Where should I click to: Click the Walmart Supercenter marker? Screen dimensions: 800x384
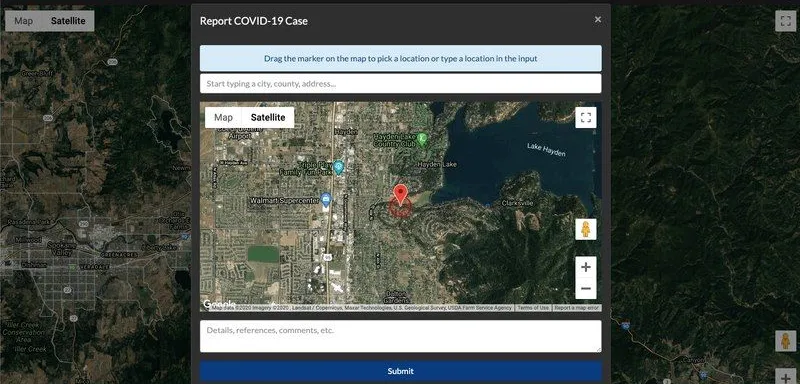pos(326,199)
